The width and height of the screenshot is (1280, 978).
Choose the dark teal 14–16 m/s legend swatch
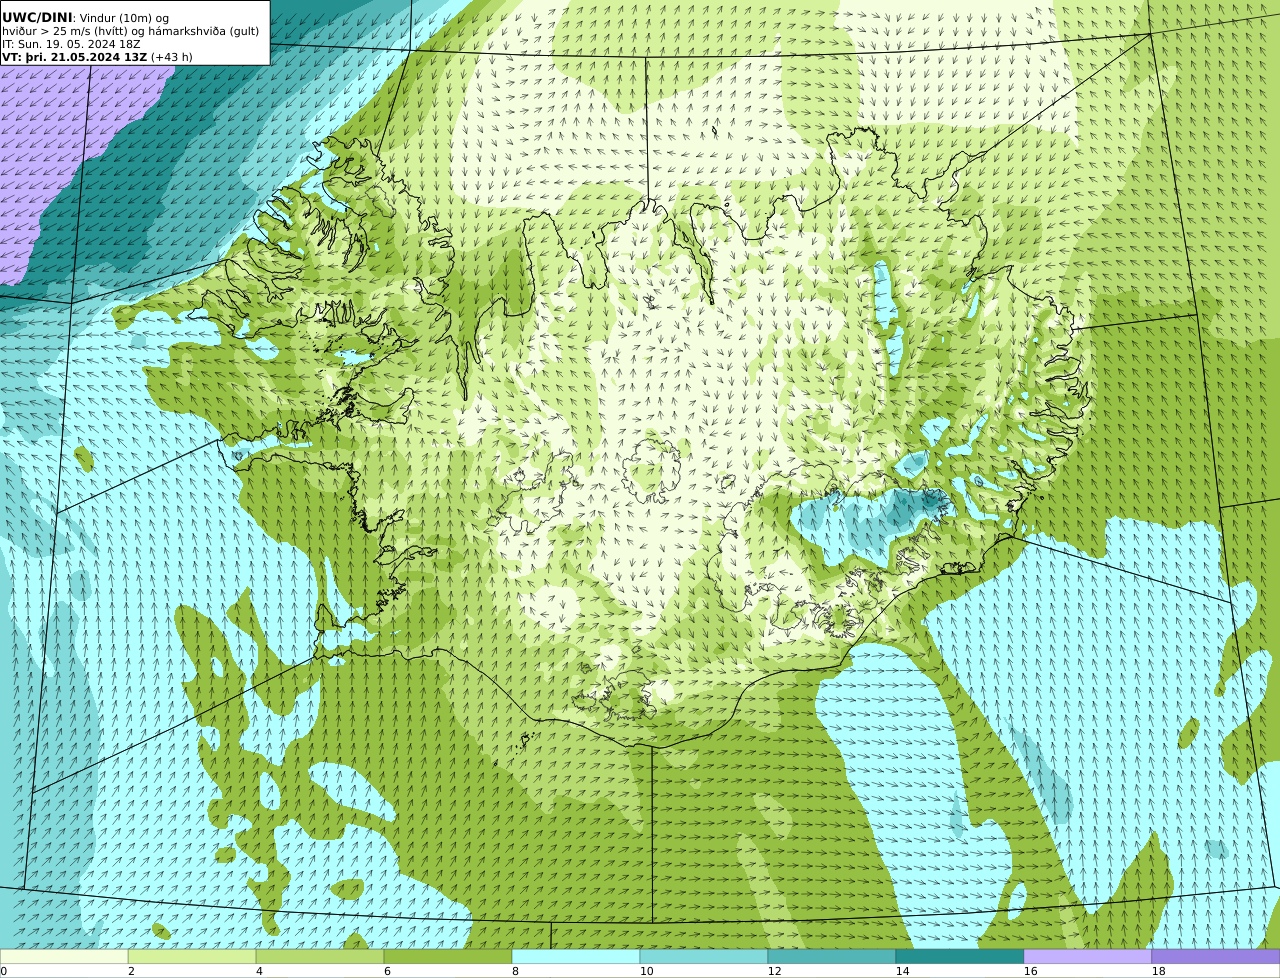(x=960, y=957)
